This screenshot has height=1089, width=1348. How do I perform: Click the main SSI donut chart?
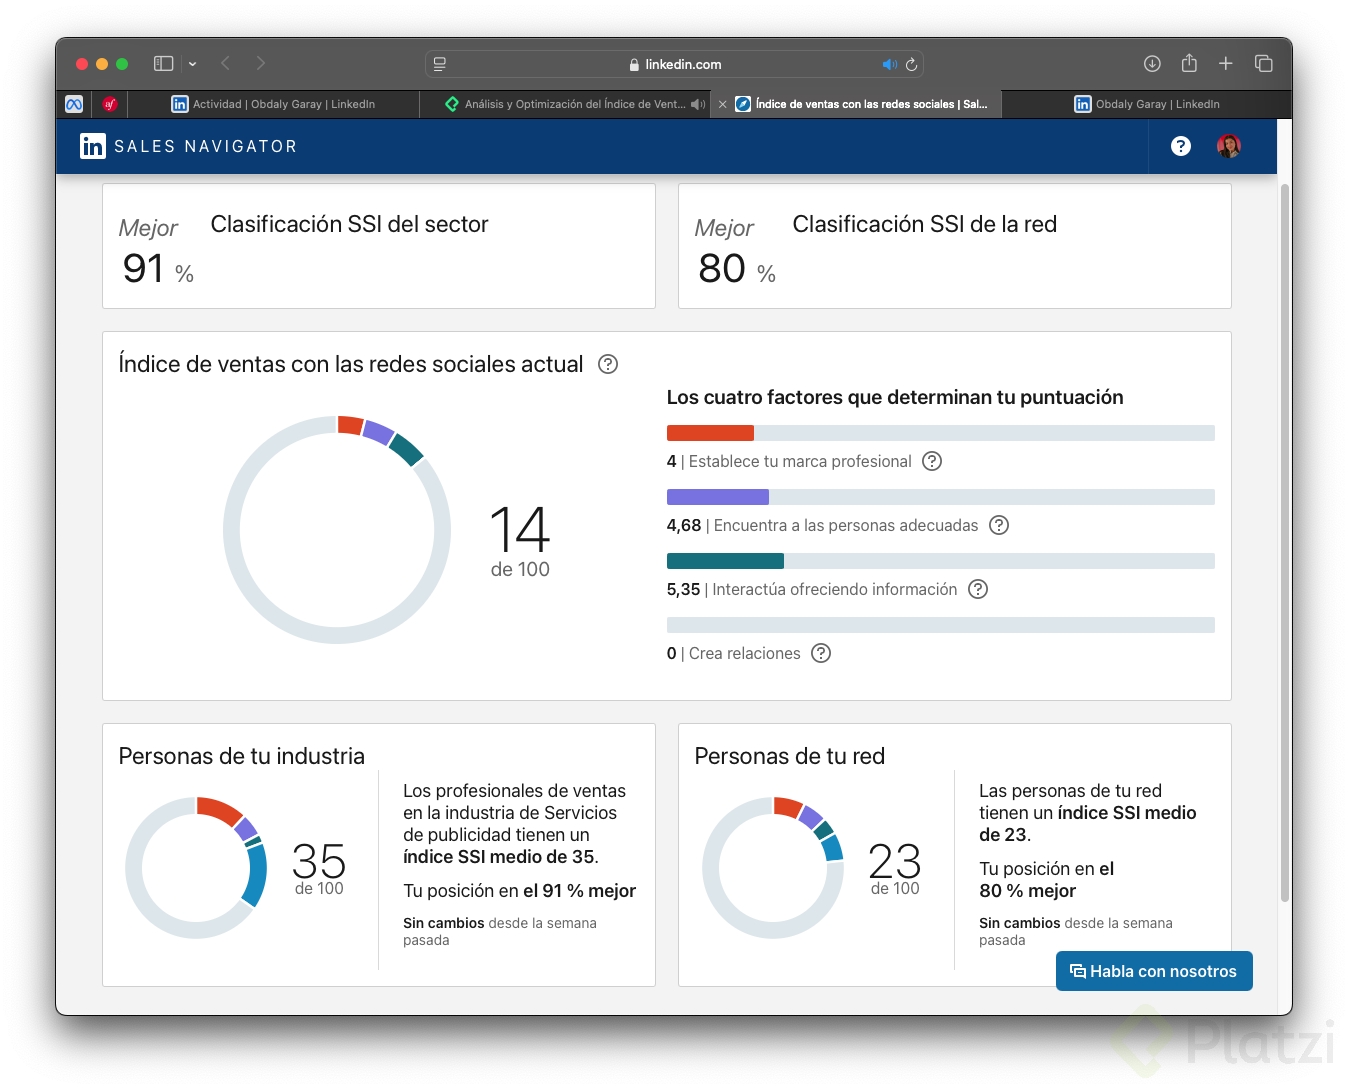(337, 530)
